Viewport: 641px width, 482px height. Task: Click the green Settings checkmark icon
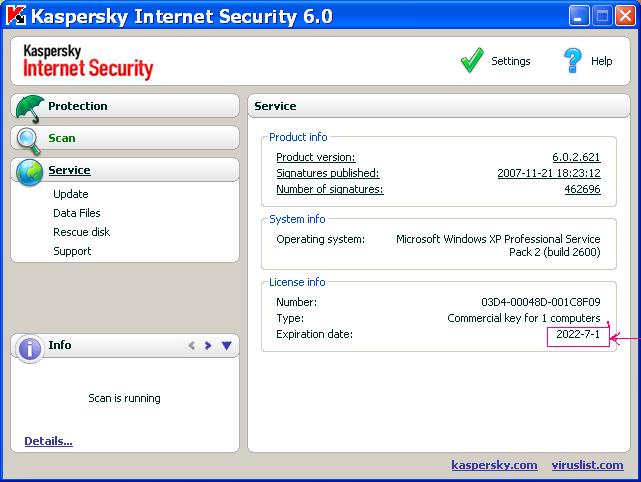tap(472, 61)
